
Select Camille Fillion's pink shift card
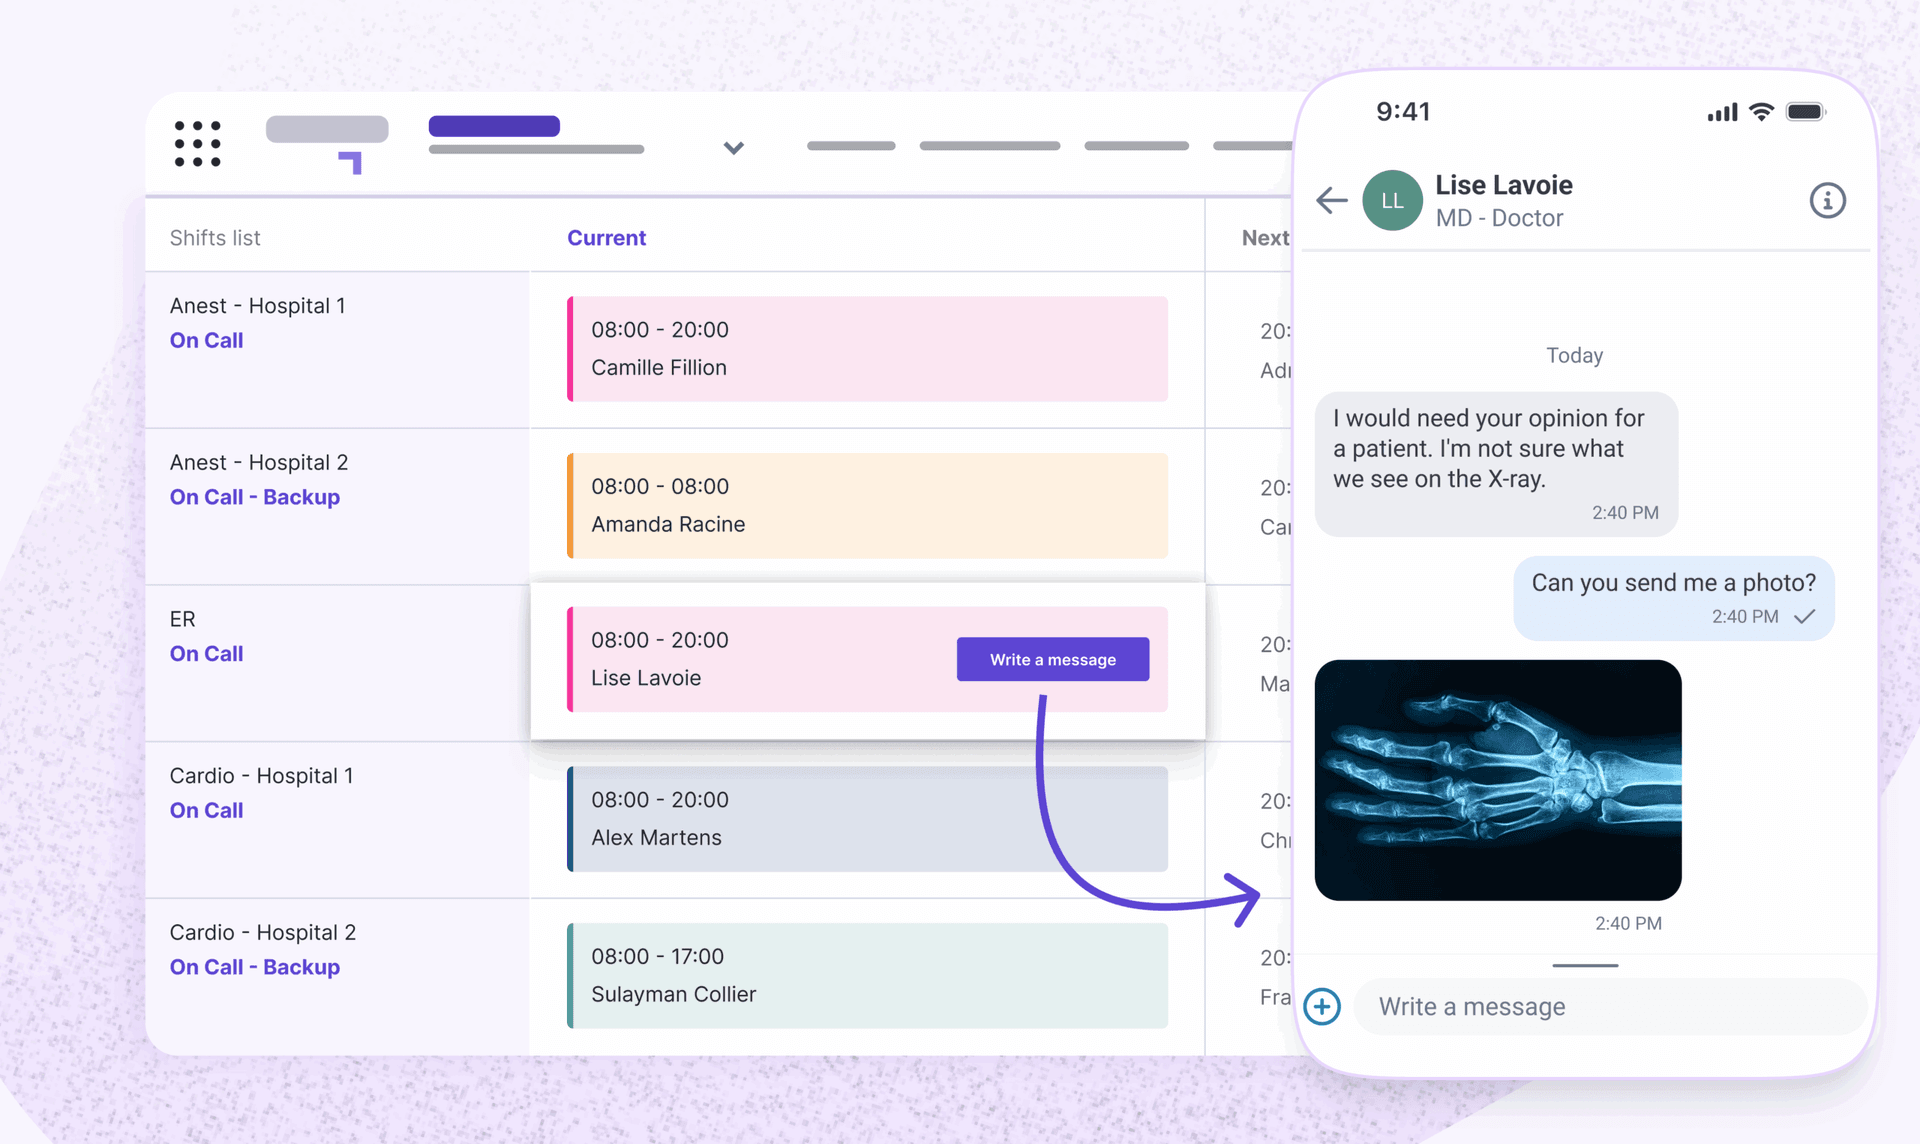[867, 349]
